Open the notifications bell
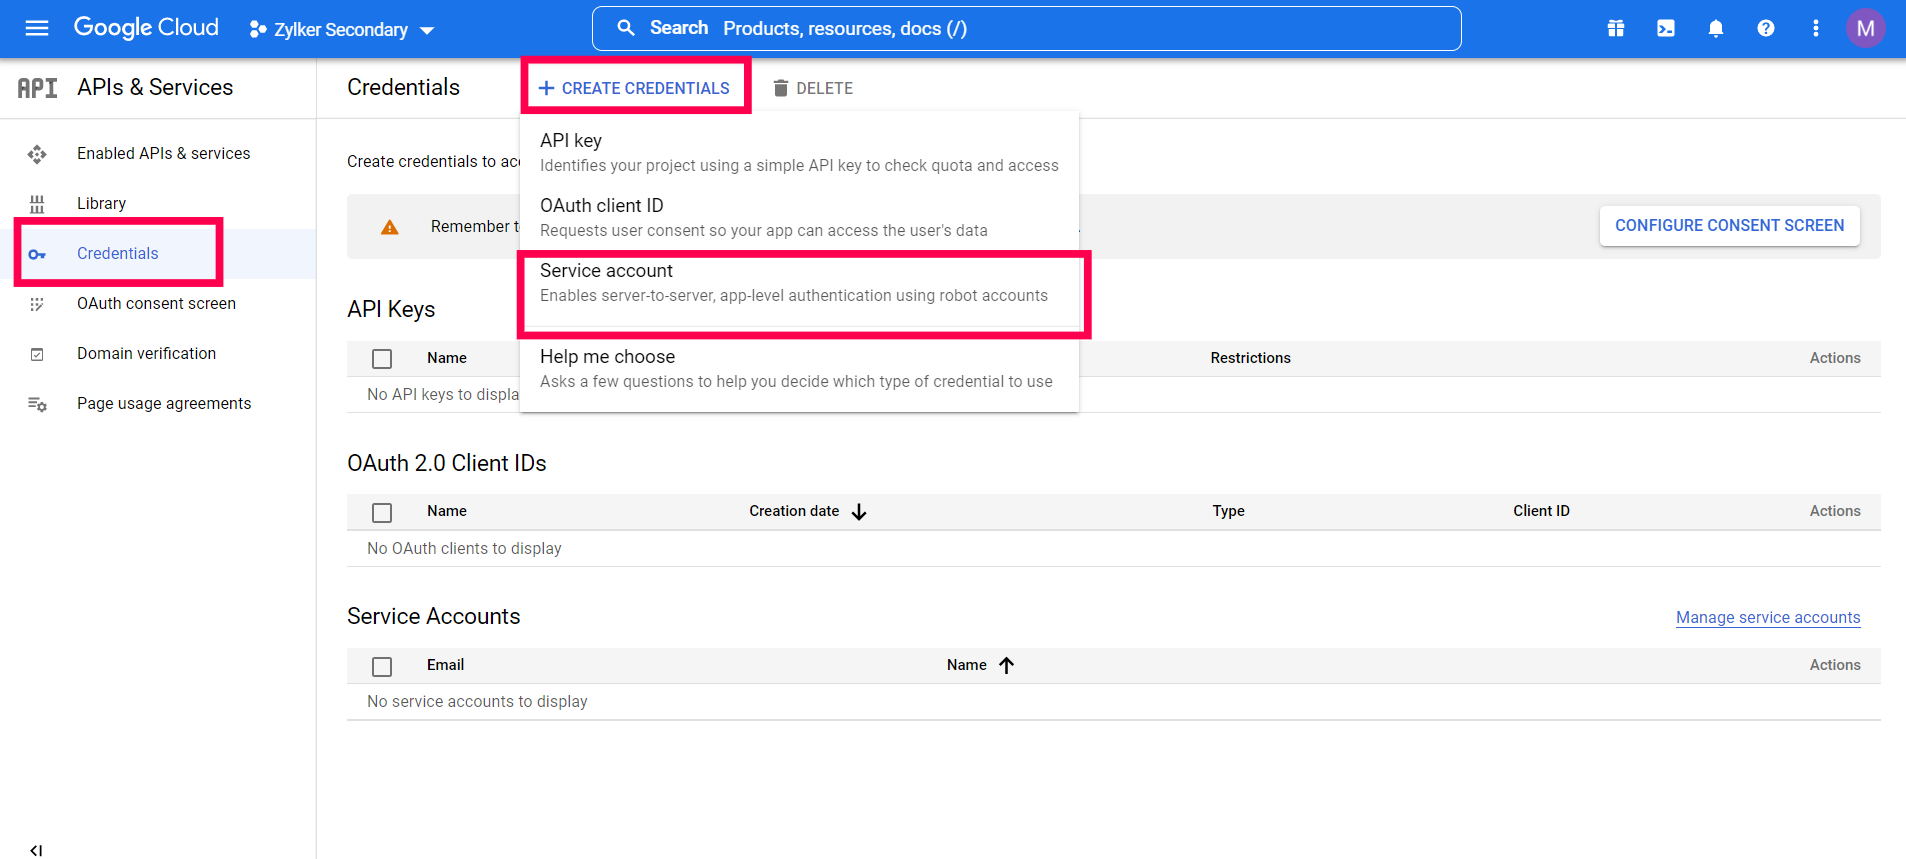Image resolution: width=1906 pixels, height=859 pixels. coord(1716,28)
